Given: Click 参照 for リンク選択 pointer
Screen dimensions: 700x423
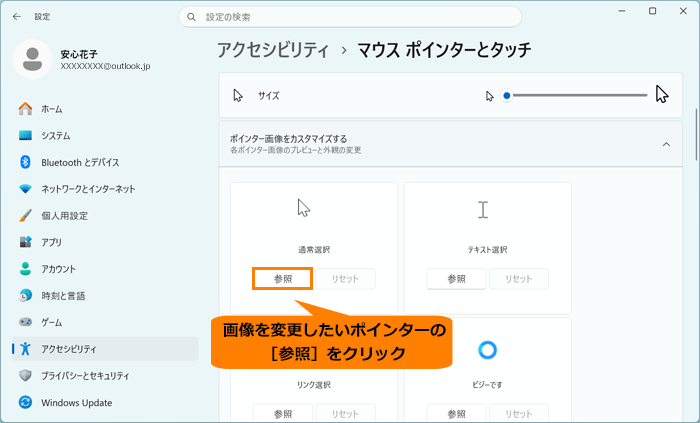Looking at the screenshot, I should tap(283, 413).
